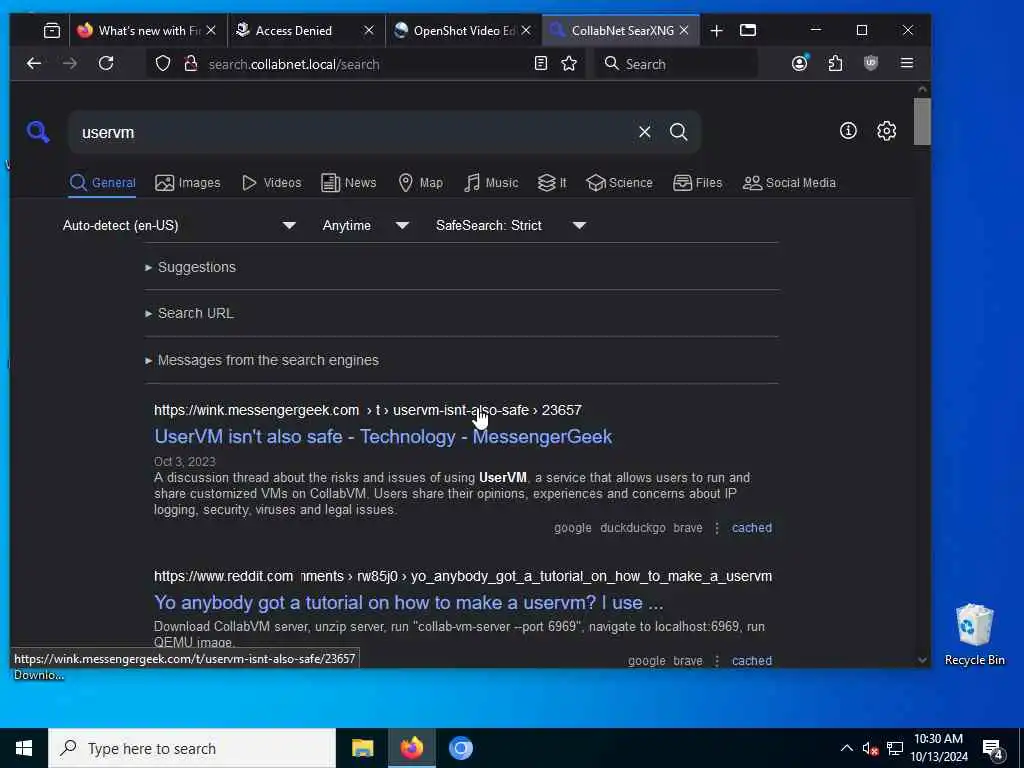Open the Auto-detect (en-US) language dropdown
Viewport: 1024px width, 768px height.
tap(180, 225)
